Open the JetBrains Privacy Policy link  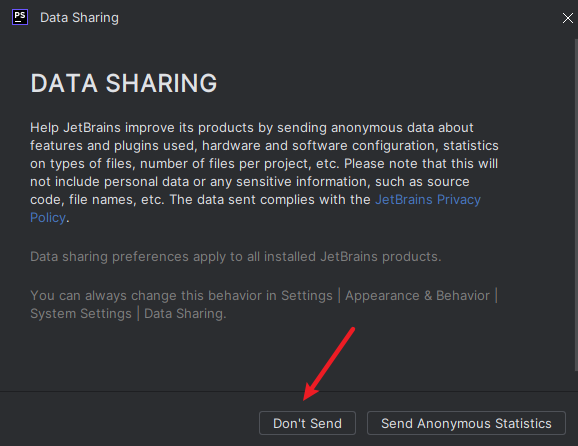pyautogui.click(x=428, y=200)
